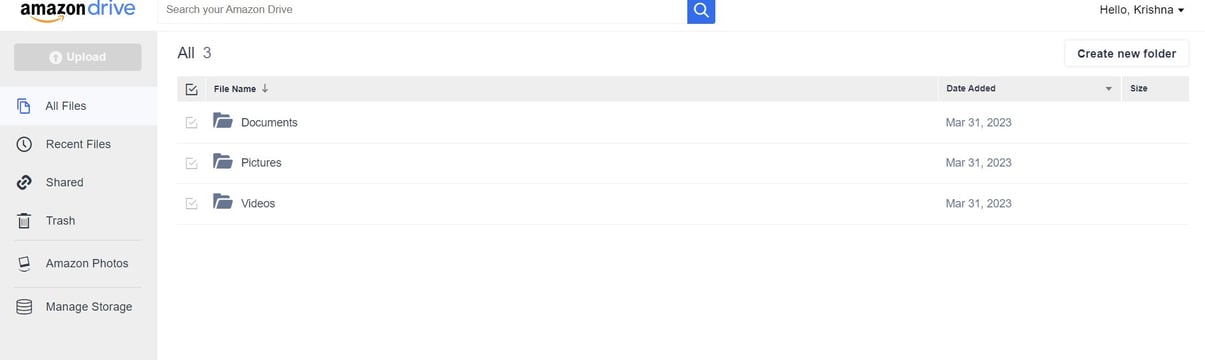Open the Hello, Krishna account dropdown
The image size is (1205, 360).
point(1142,10)
